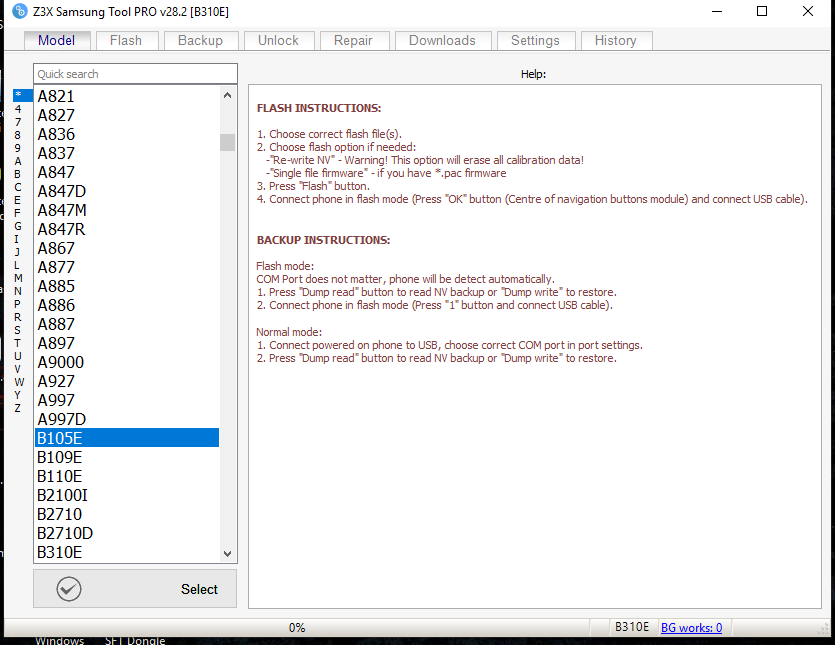
Task: Pick model A9000 in the list
Action: (x=127, y=362)
